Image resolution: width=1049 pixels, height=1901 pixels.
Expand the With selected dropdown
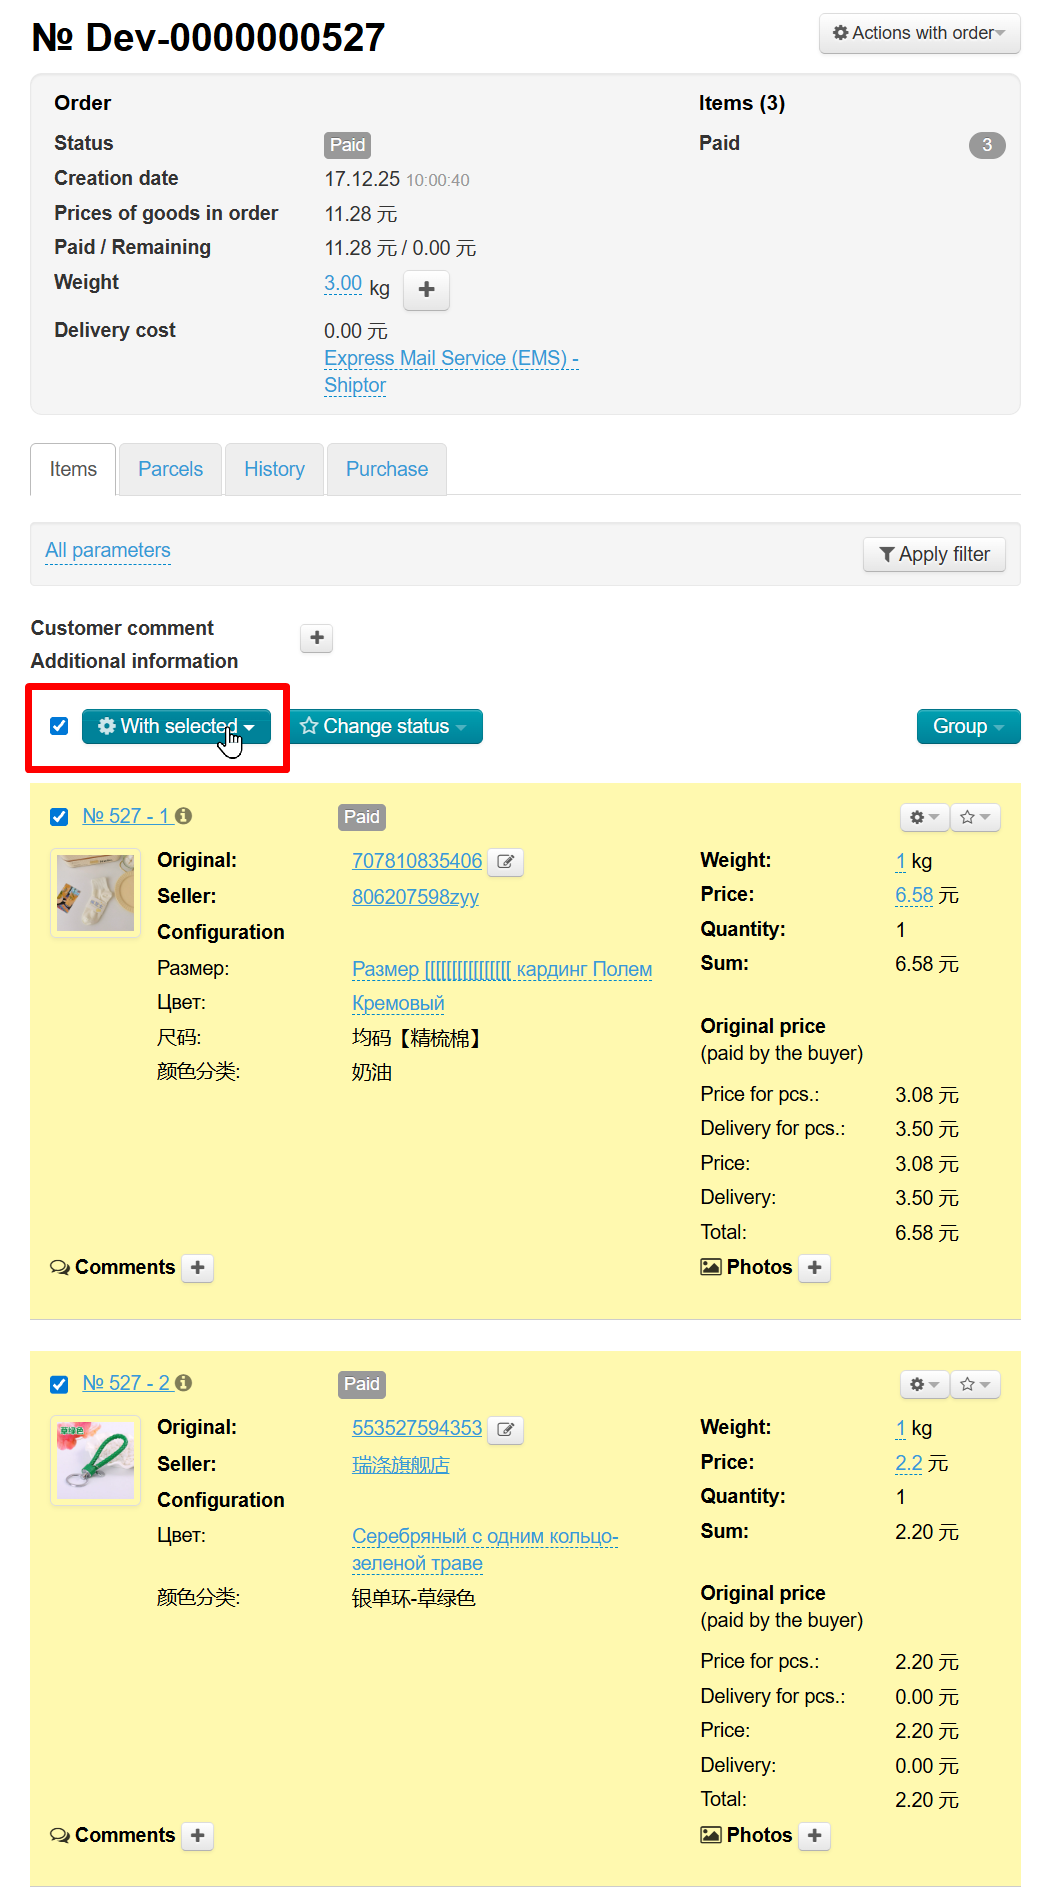[176, 727]
